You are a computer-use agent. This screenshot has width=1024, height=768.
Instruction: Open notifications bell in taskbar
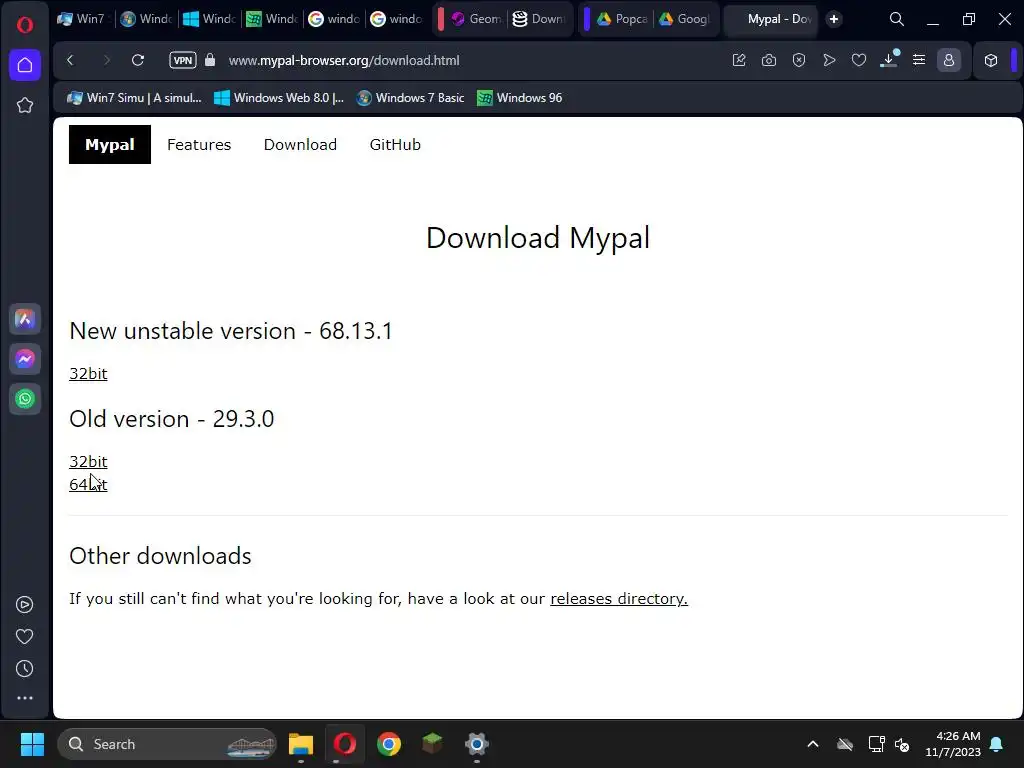(x=997, y=744)
